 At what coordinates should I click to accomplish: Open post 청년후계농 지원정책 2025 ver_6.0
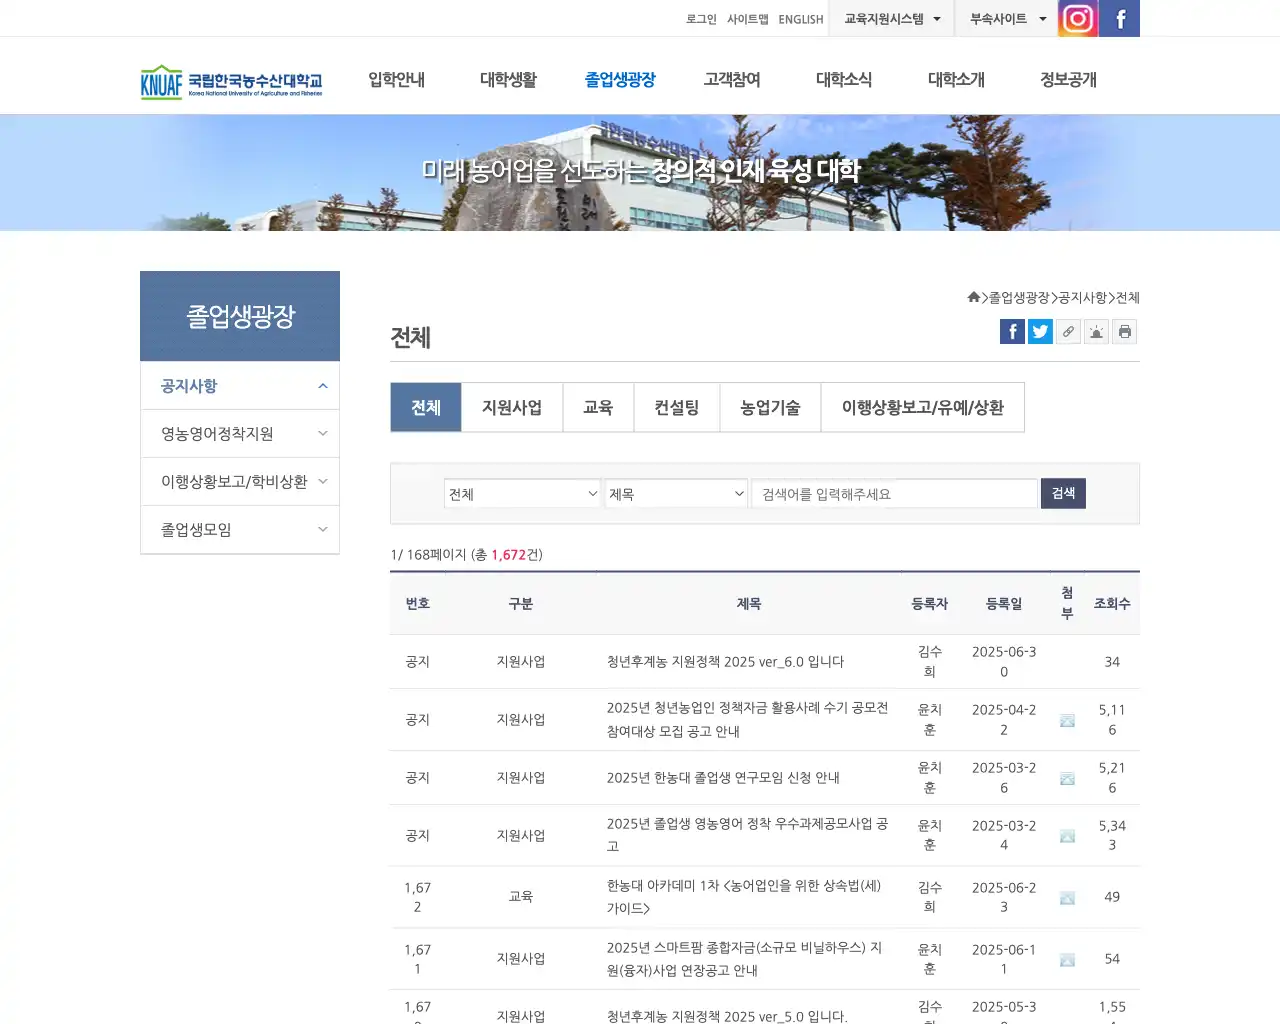[x=725, y=662]
